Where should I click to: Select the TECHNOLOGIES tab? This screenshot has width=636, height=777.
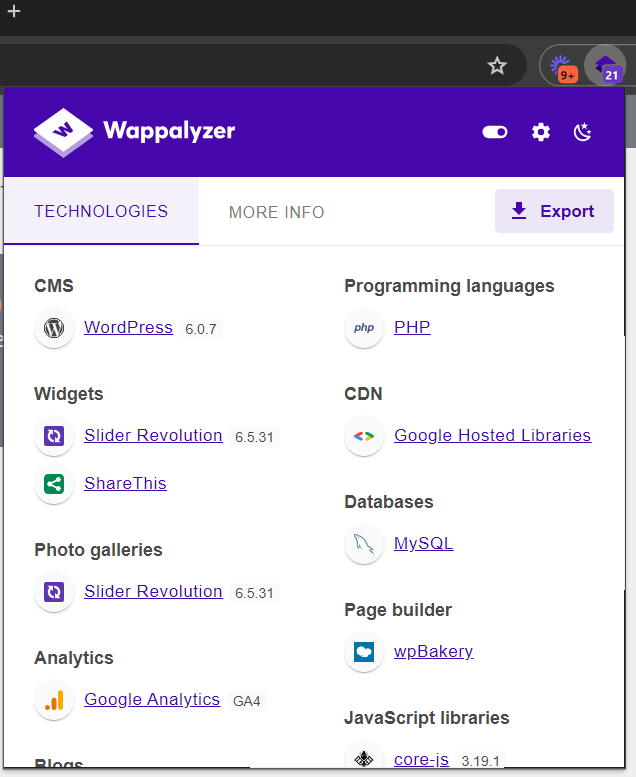tap(101, 211)
